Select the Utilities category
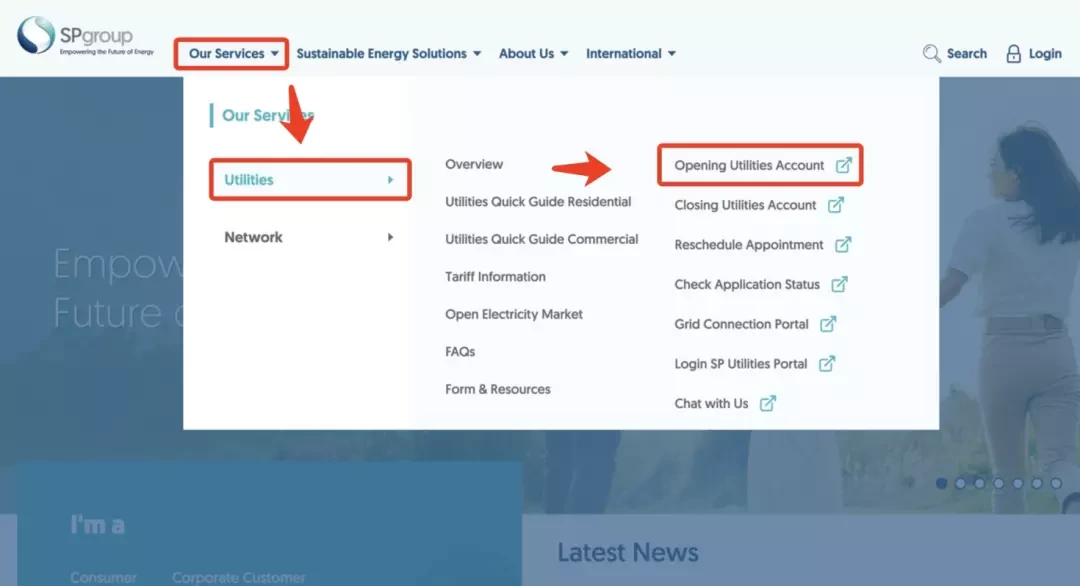Image resolution: width=1080 pixels, height=586 pixels. tap(310, 180)
